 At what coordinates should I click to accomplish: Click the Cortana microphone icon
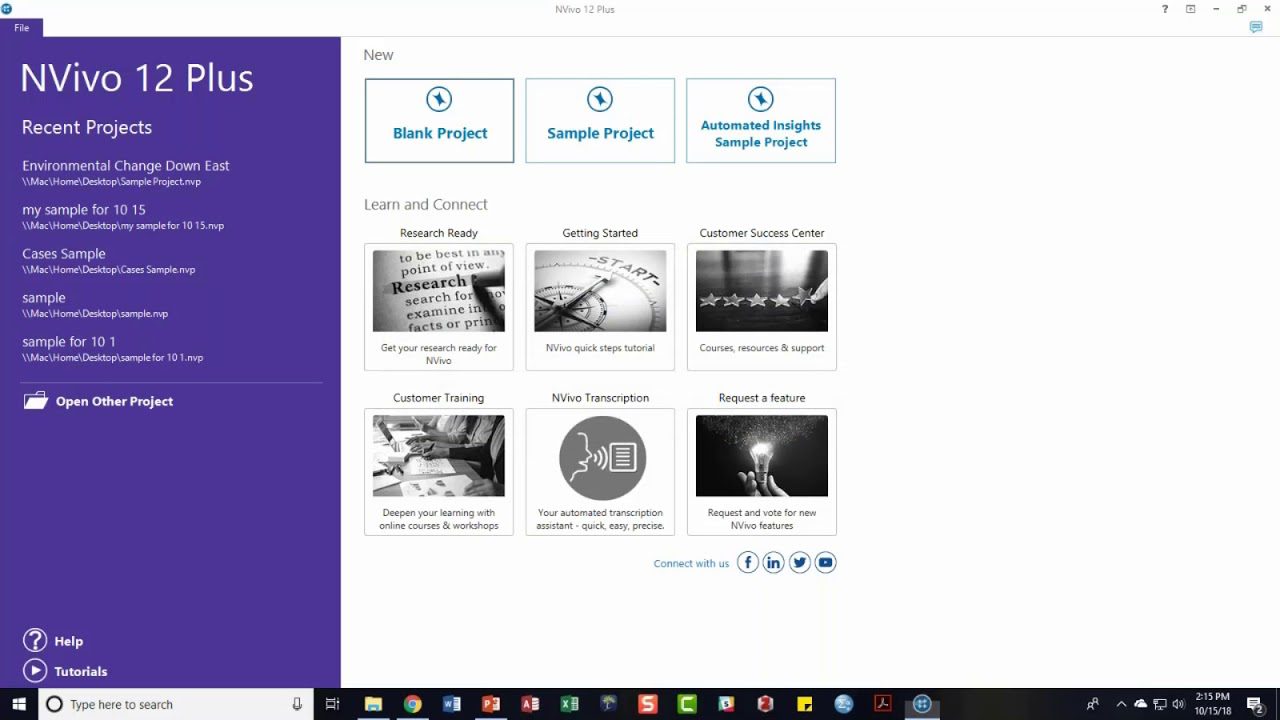(297, 704)
